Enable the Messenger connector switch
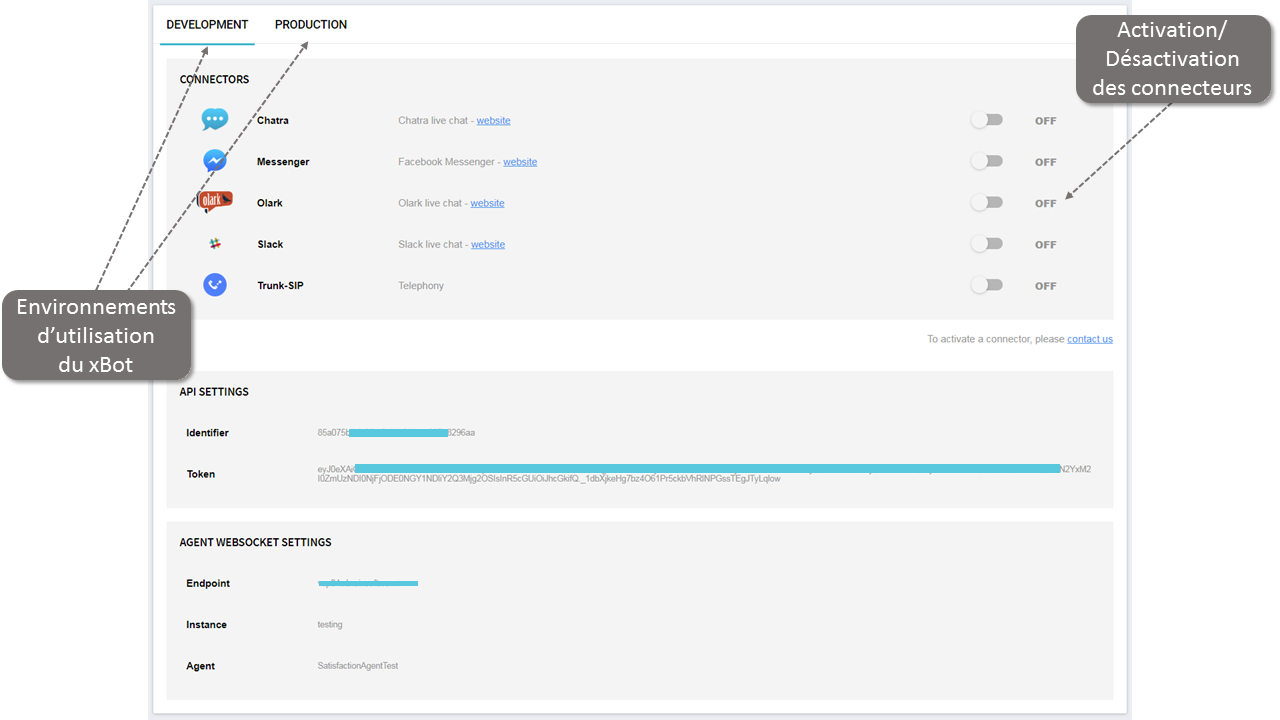Screen dimensions: 1280x720 (x=986, y=161)
